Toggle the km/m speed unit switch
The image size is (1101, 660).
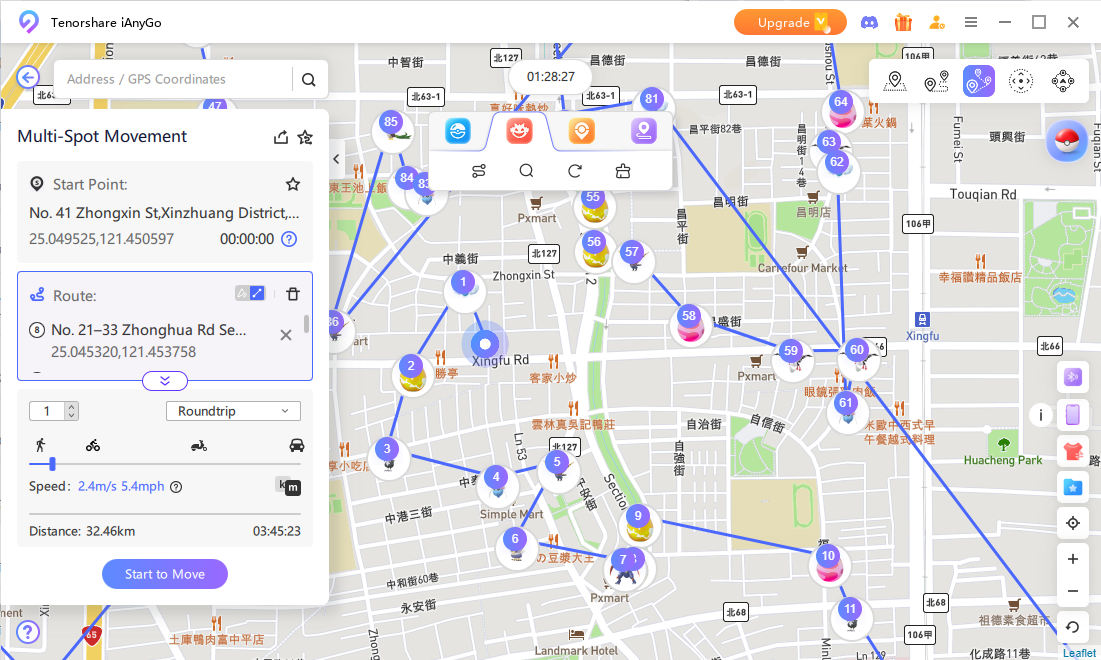click(288, 486)
